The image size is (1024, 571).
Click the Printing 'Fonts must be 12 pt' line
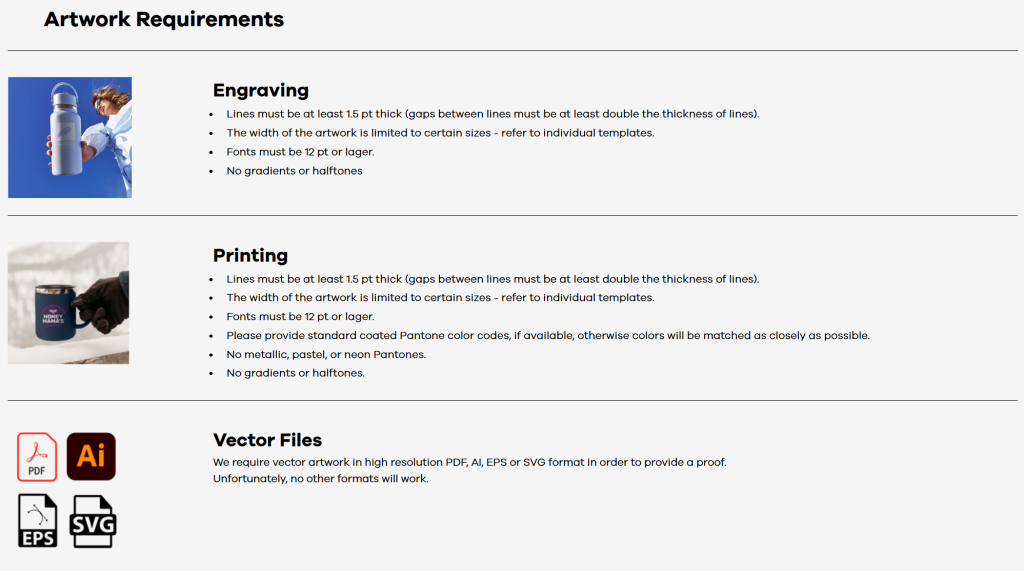300,317
